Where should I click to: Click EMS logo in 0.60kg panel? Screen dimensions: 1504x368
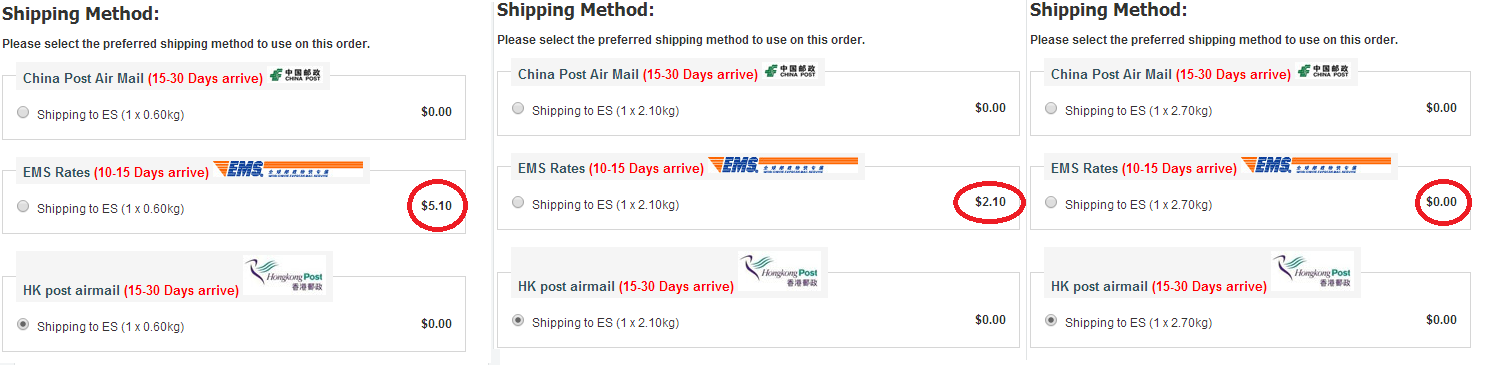point(274,170)
